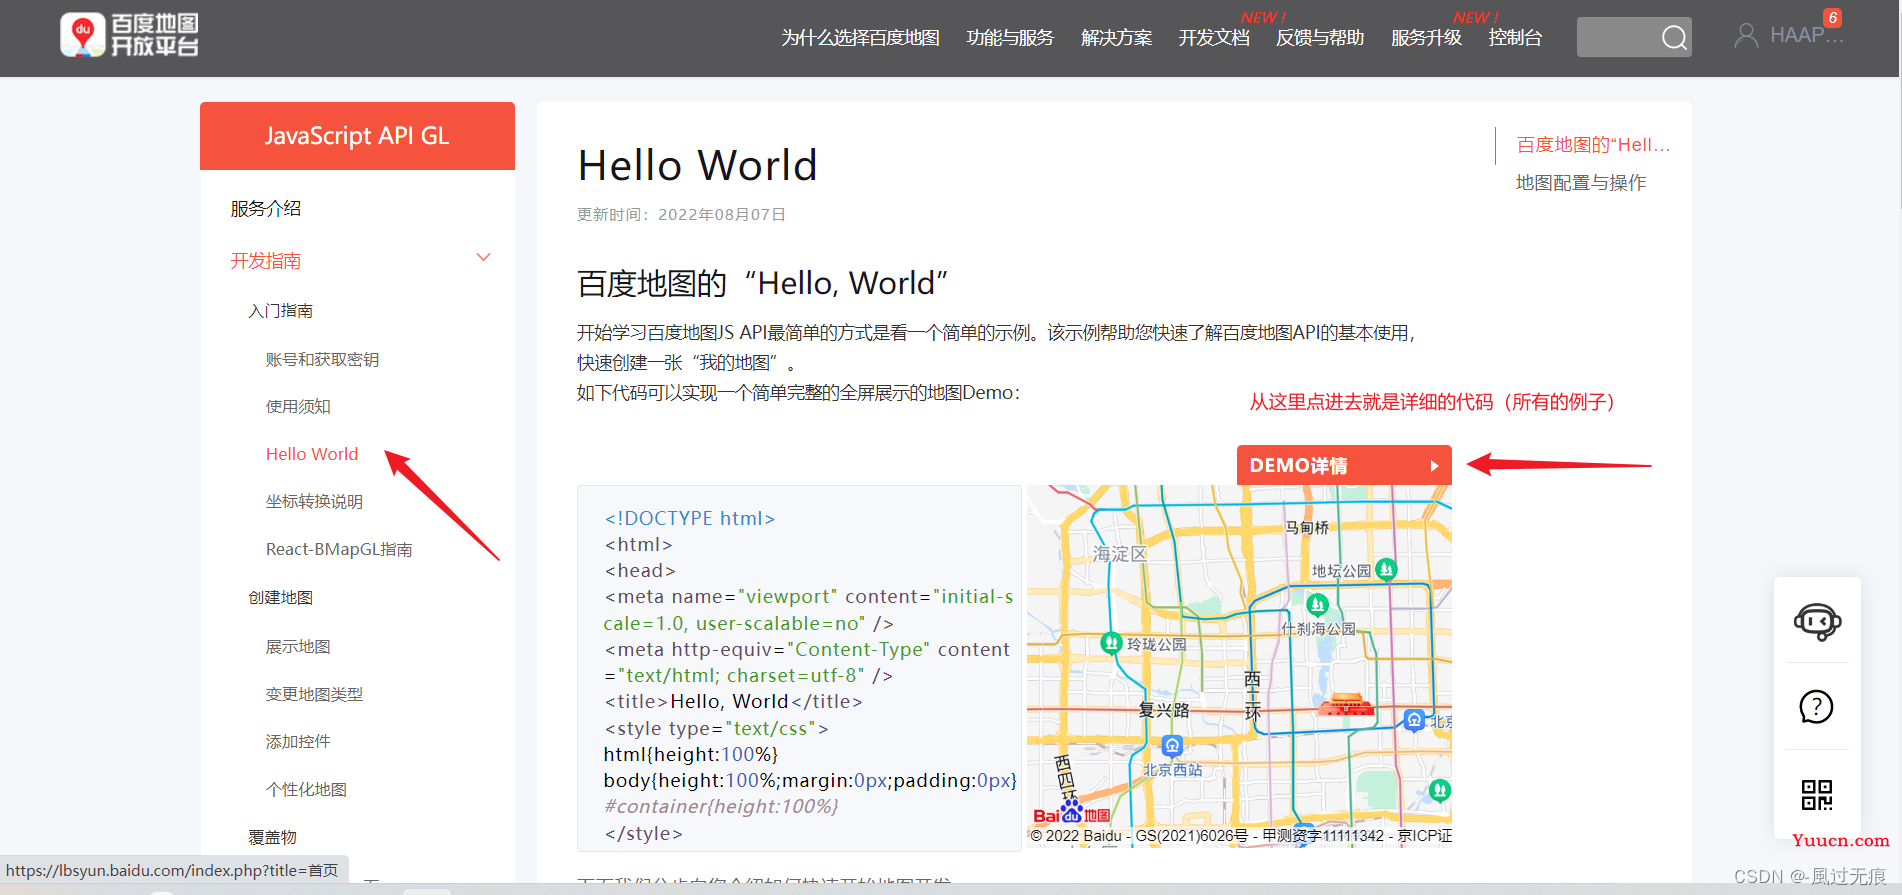Click the code sample block
The height and width of the screenshot is (895, 1902).
pyautogui.click(x=799, y=668)
